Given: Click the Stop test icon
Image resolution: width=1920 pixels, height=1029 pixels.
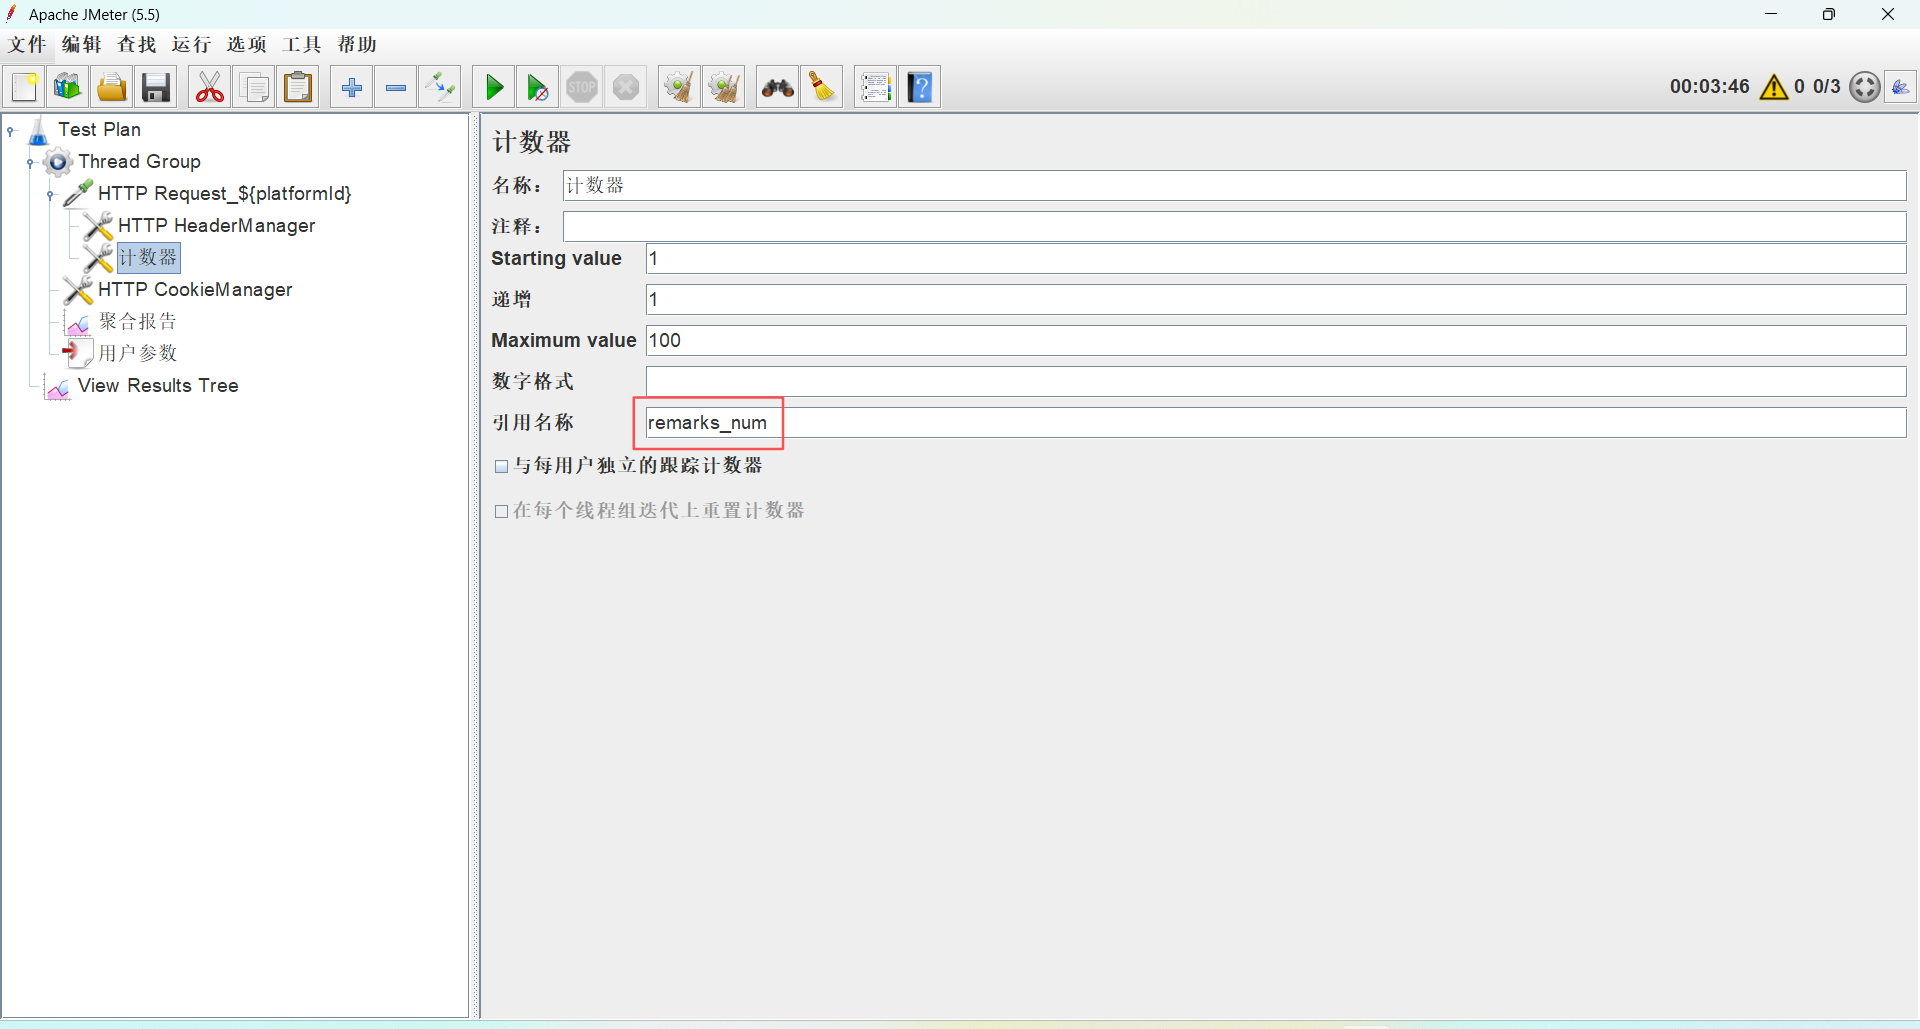Looking at the screenshot, I should (582, 87).
